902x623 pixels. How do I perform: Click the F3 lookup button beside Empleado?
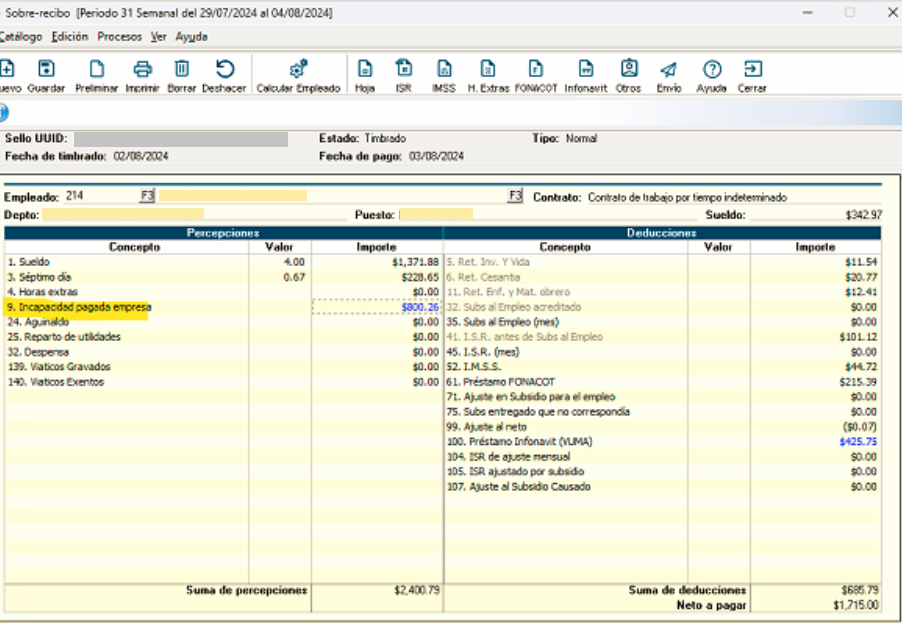[x=146, y=196]
